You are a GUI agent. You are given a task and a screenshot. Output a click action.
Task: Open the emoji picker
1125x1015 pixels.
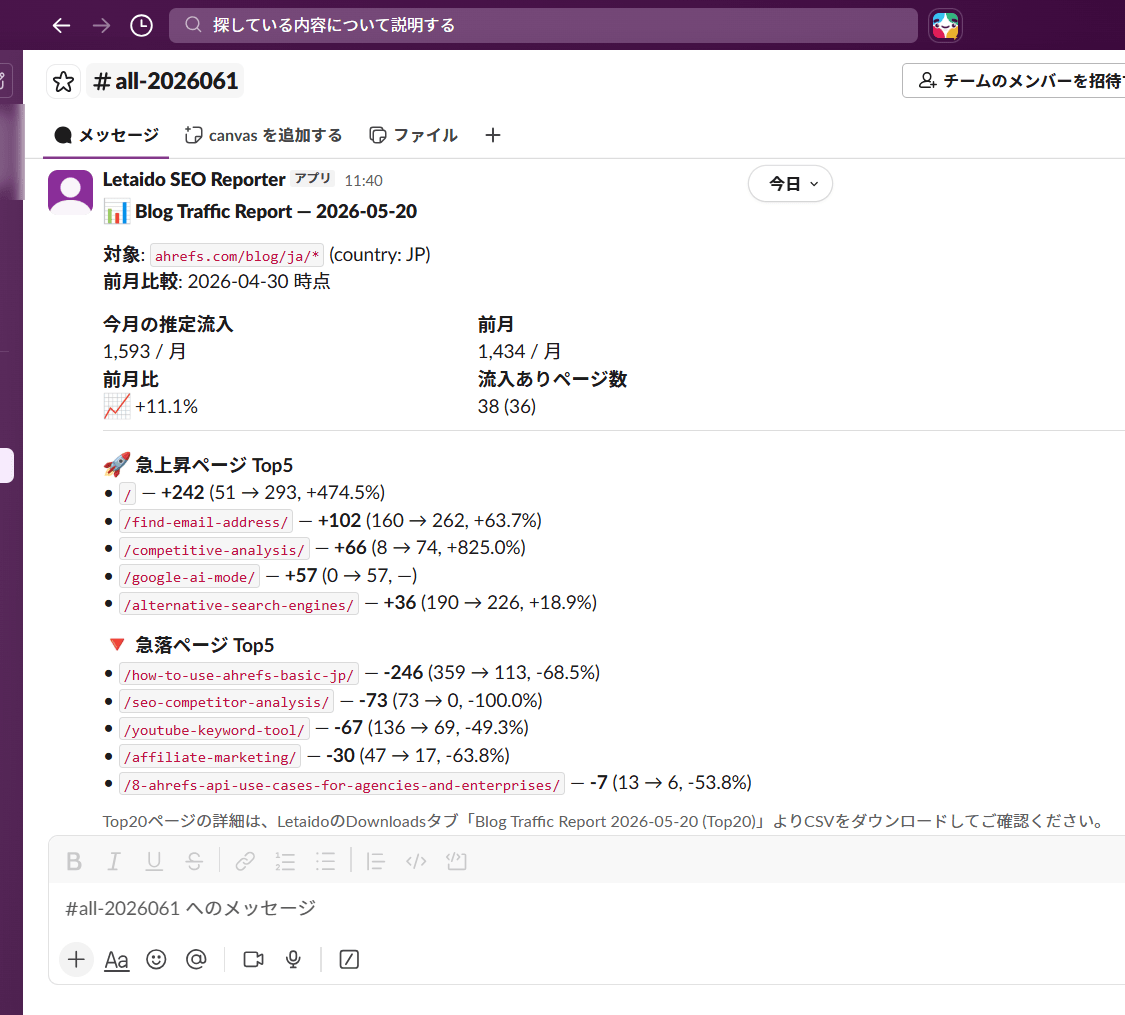pos(156,959)
